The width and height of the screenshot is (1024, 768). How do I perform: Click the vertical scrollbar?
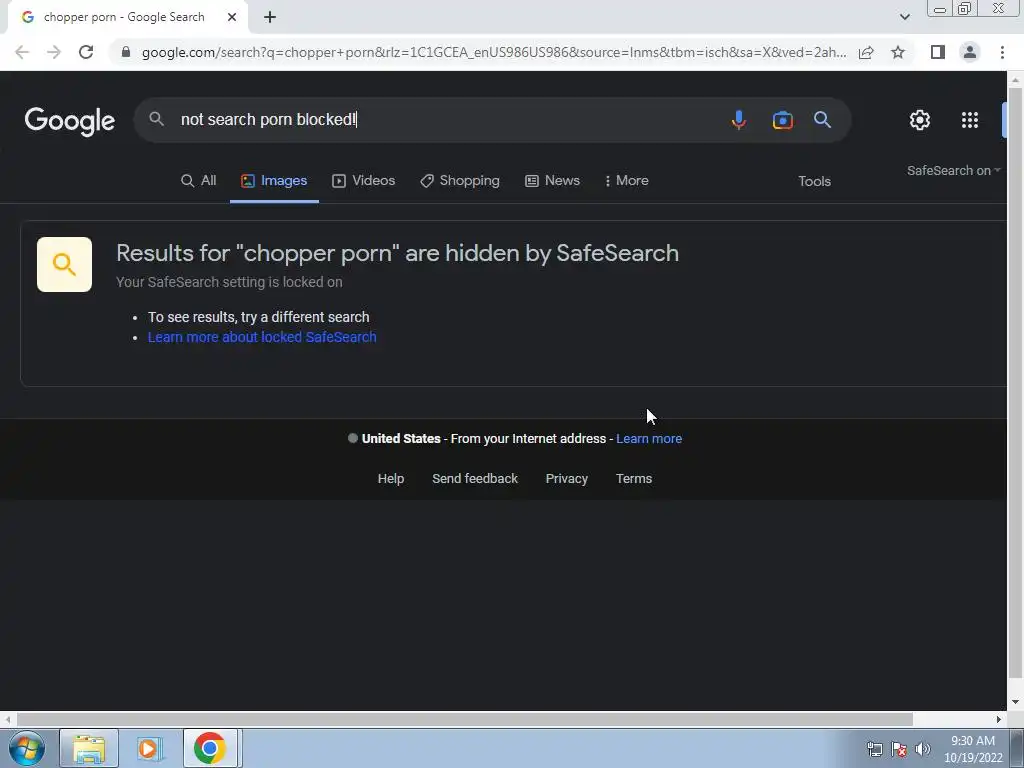coord(1015,385)
